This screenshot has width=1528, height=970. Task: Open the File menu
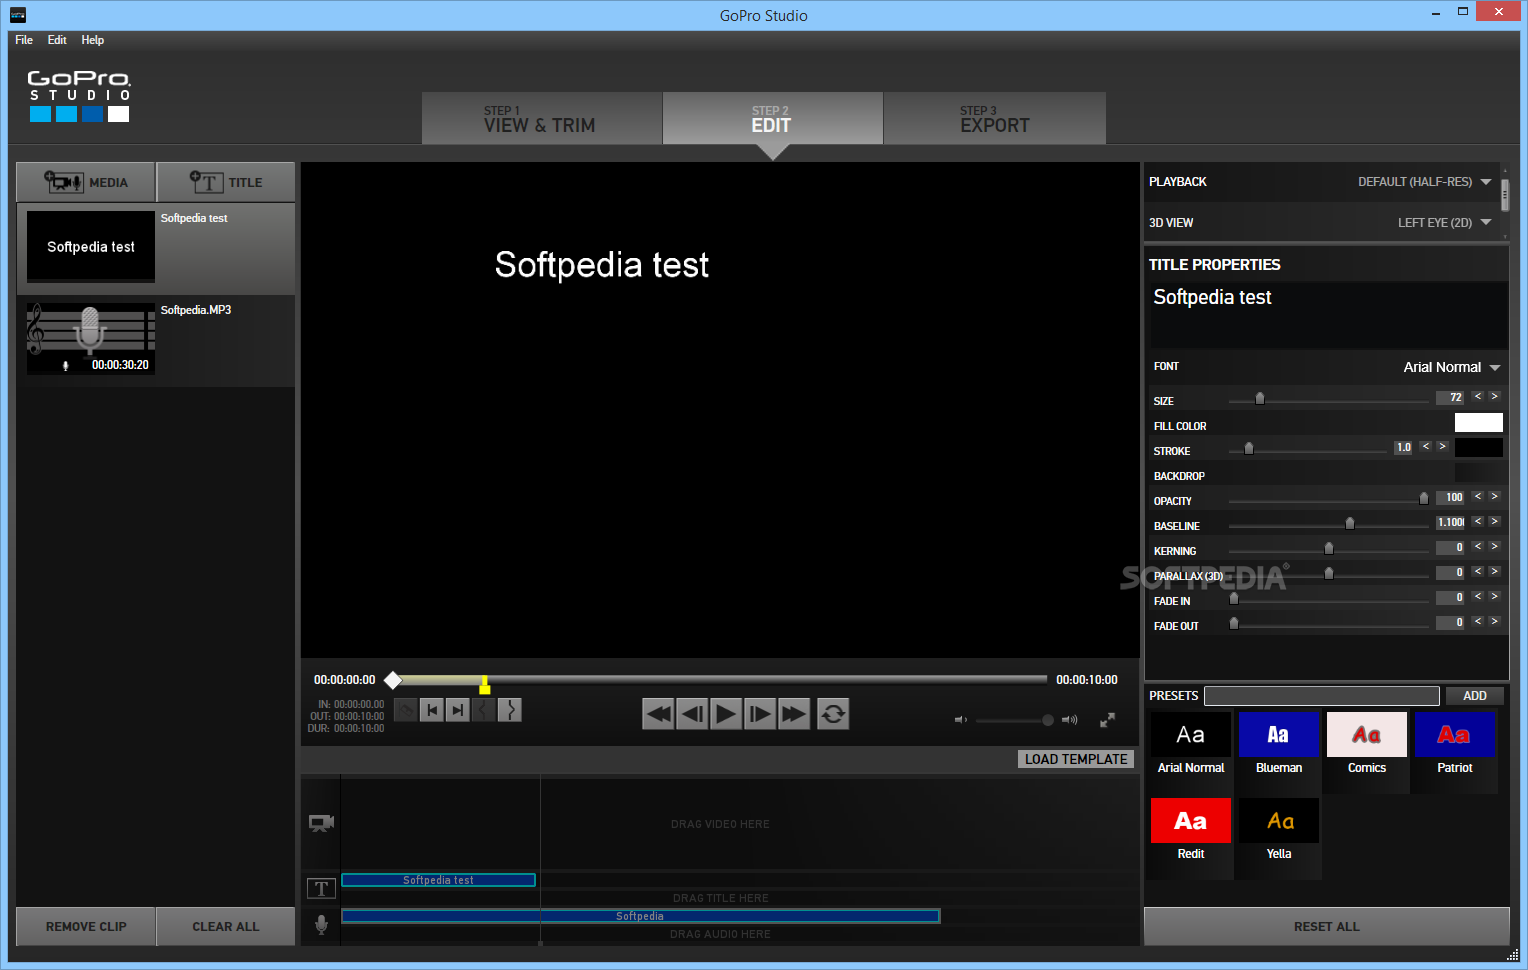24,40
